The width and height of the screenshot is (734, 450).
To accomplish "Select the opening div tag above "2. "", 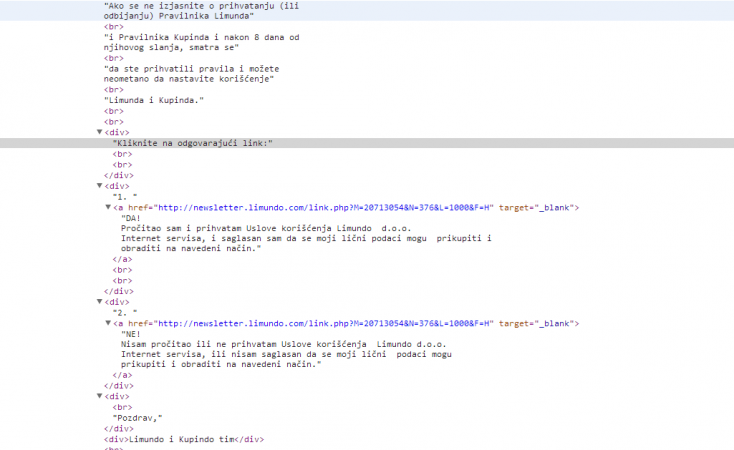I will [x=117, y=302].
